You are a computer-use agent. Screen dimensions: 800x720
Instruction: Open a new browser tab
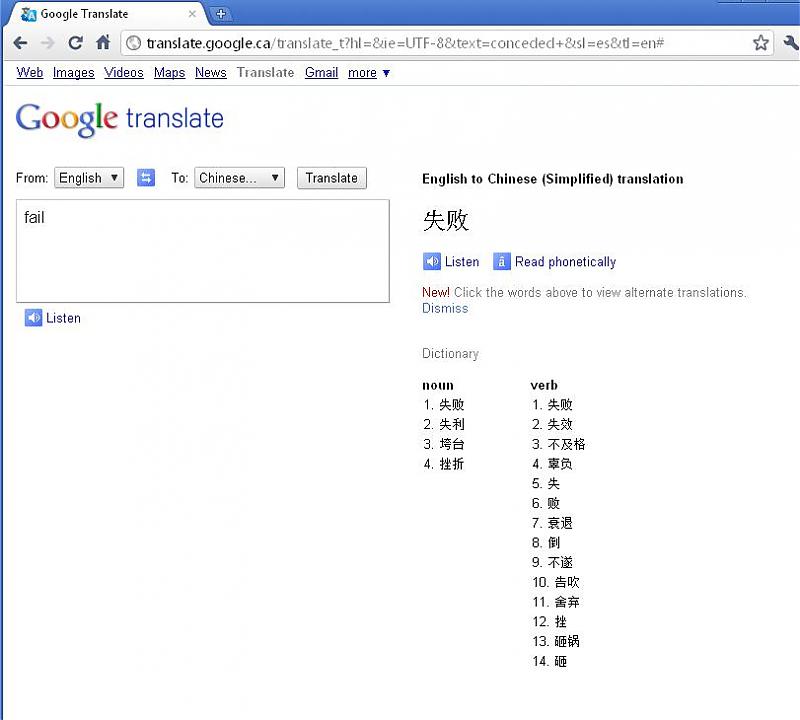(x=221, y=14)
